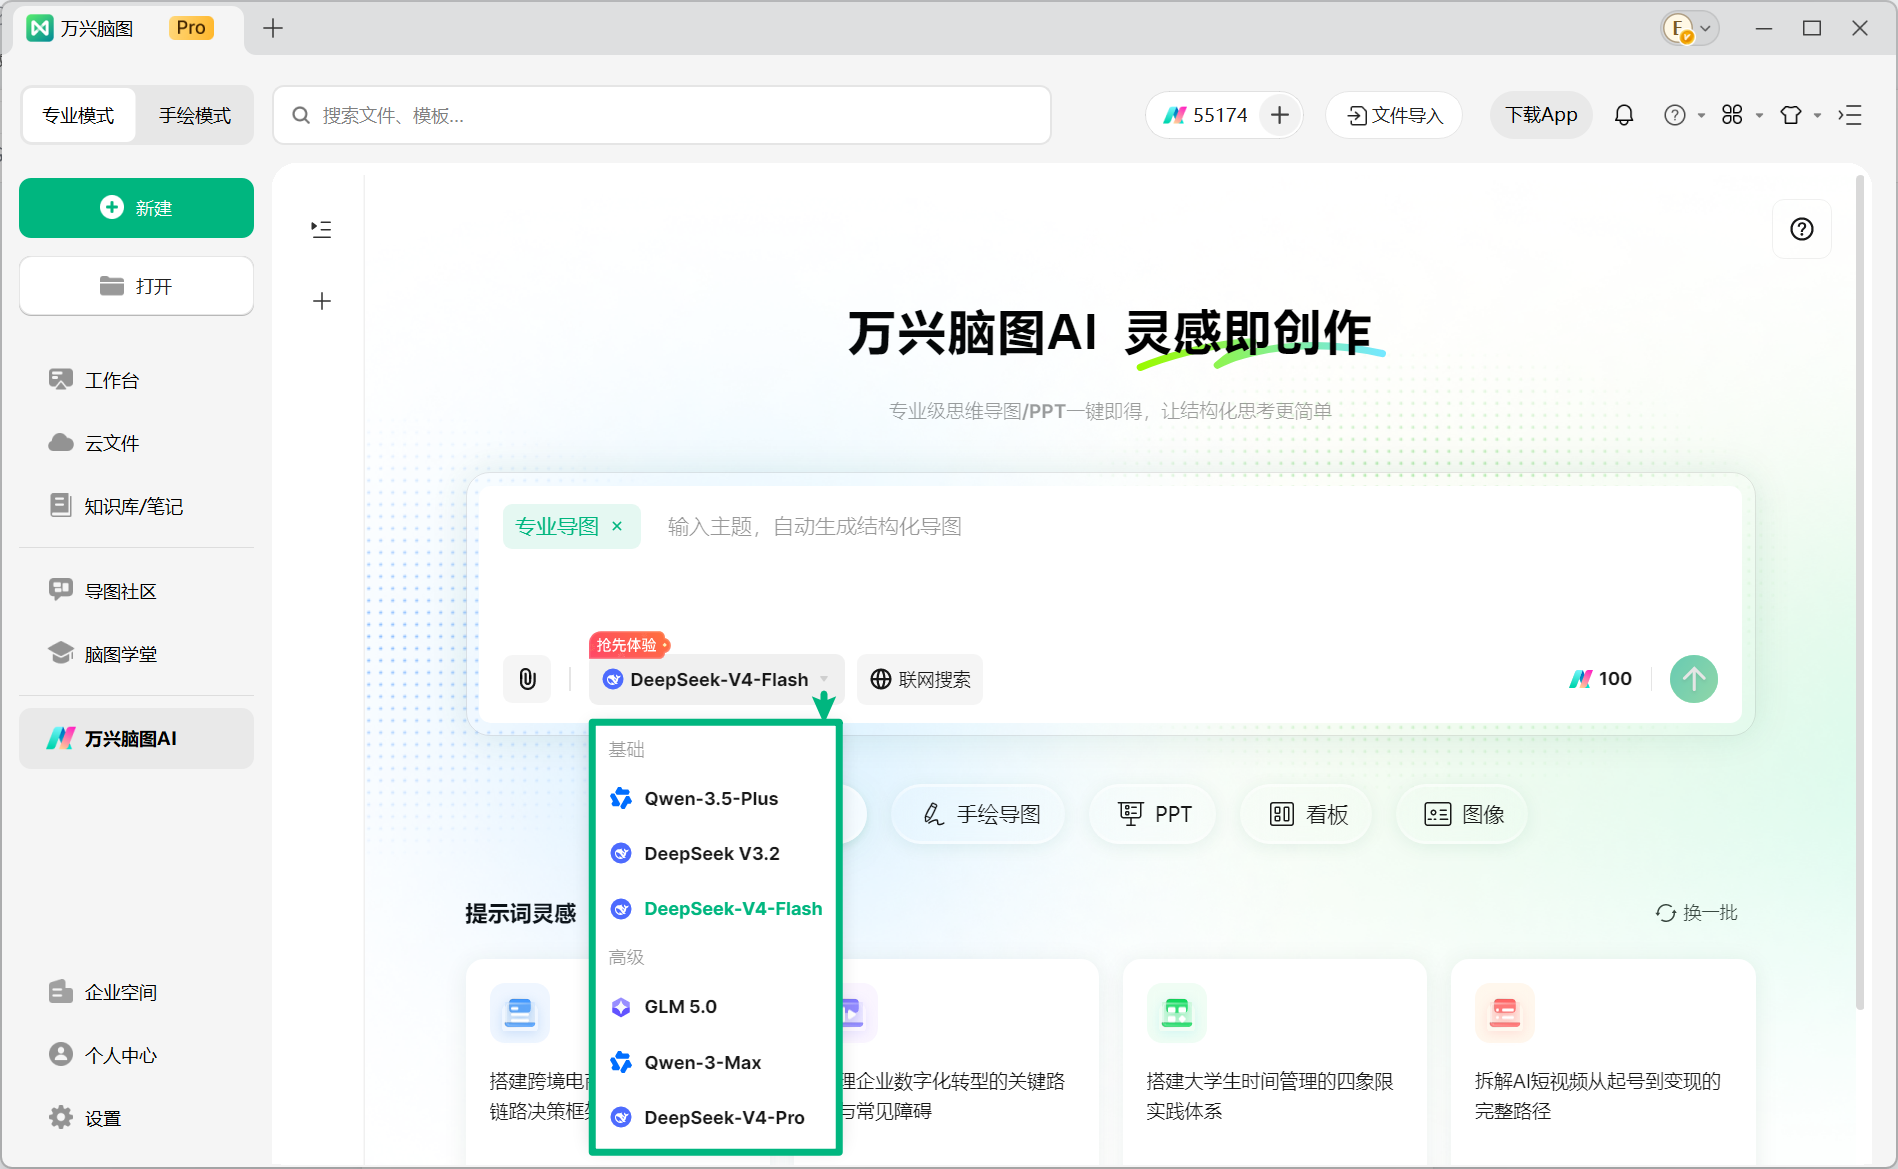Choose 手绘导图 creation type
Image resolution: width=1898 pixels, height=1169 pixels.
pyautogui.click(x=978, y=814)
